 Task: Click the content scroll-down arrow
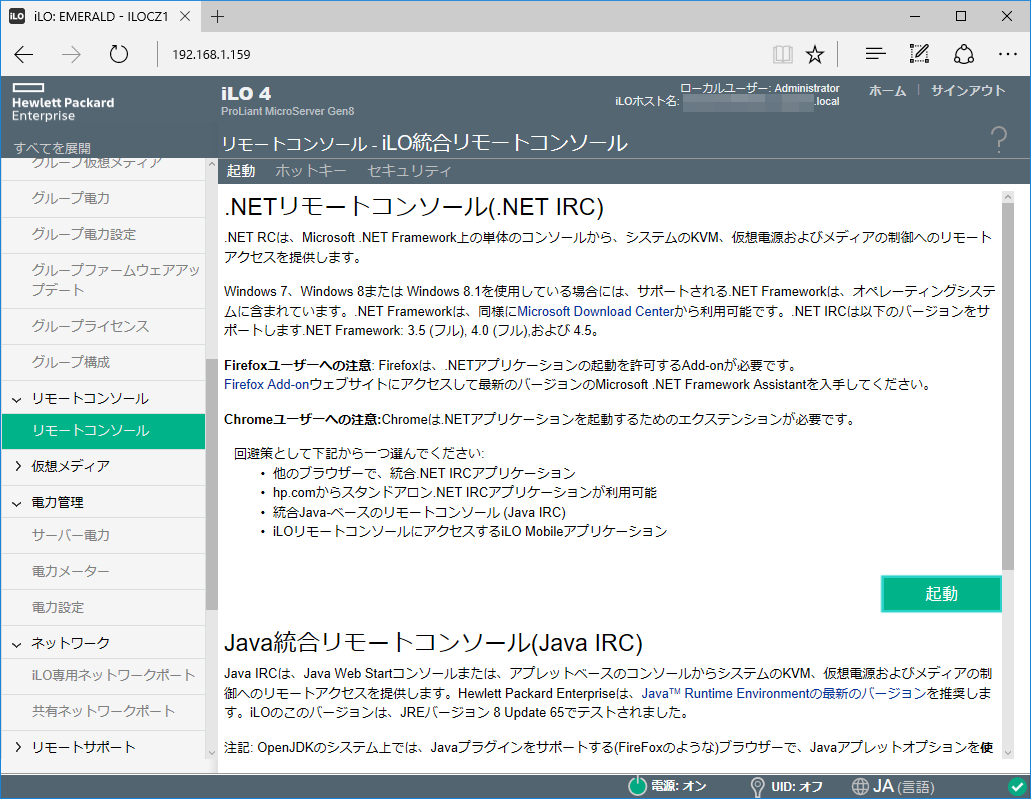click(1008, 752)
